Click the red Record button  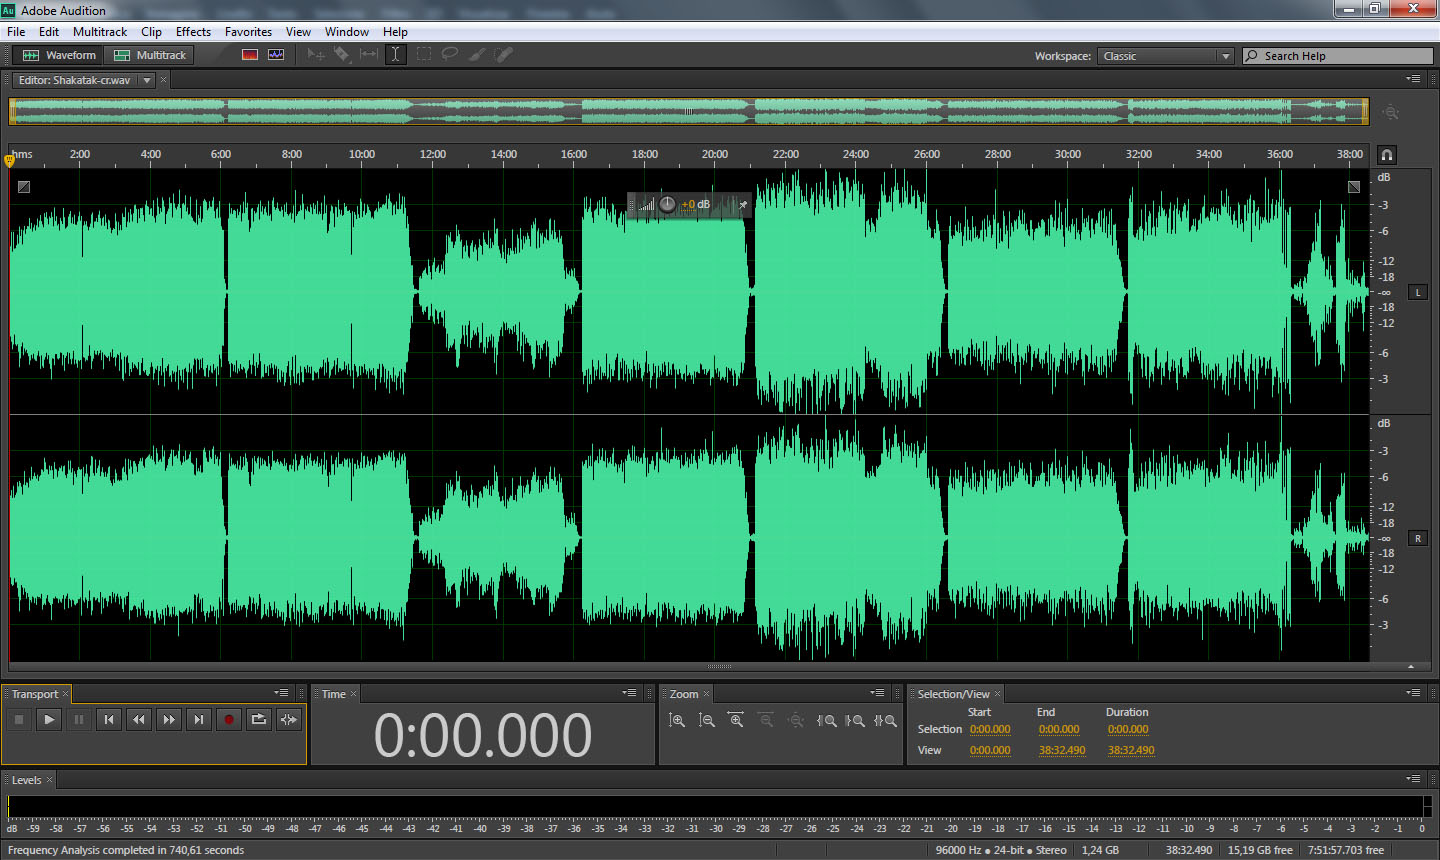click(229, 719)
